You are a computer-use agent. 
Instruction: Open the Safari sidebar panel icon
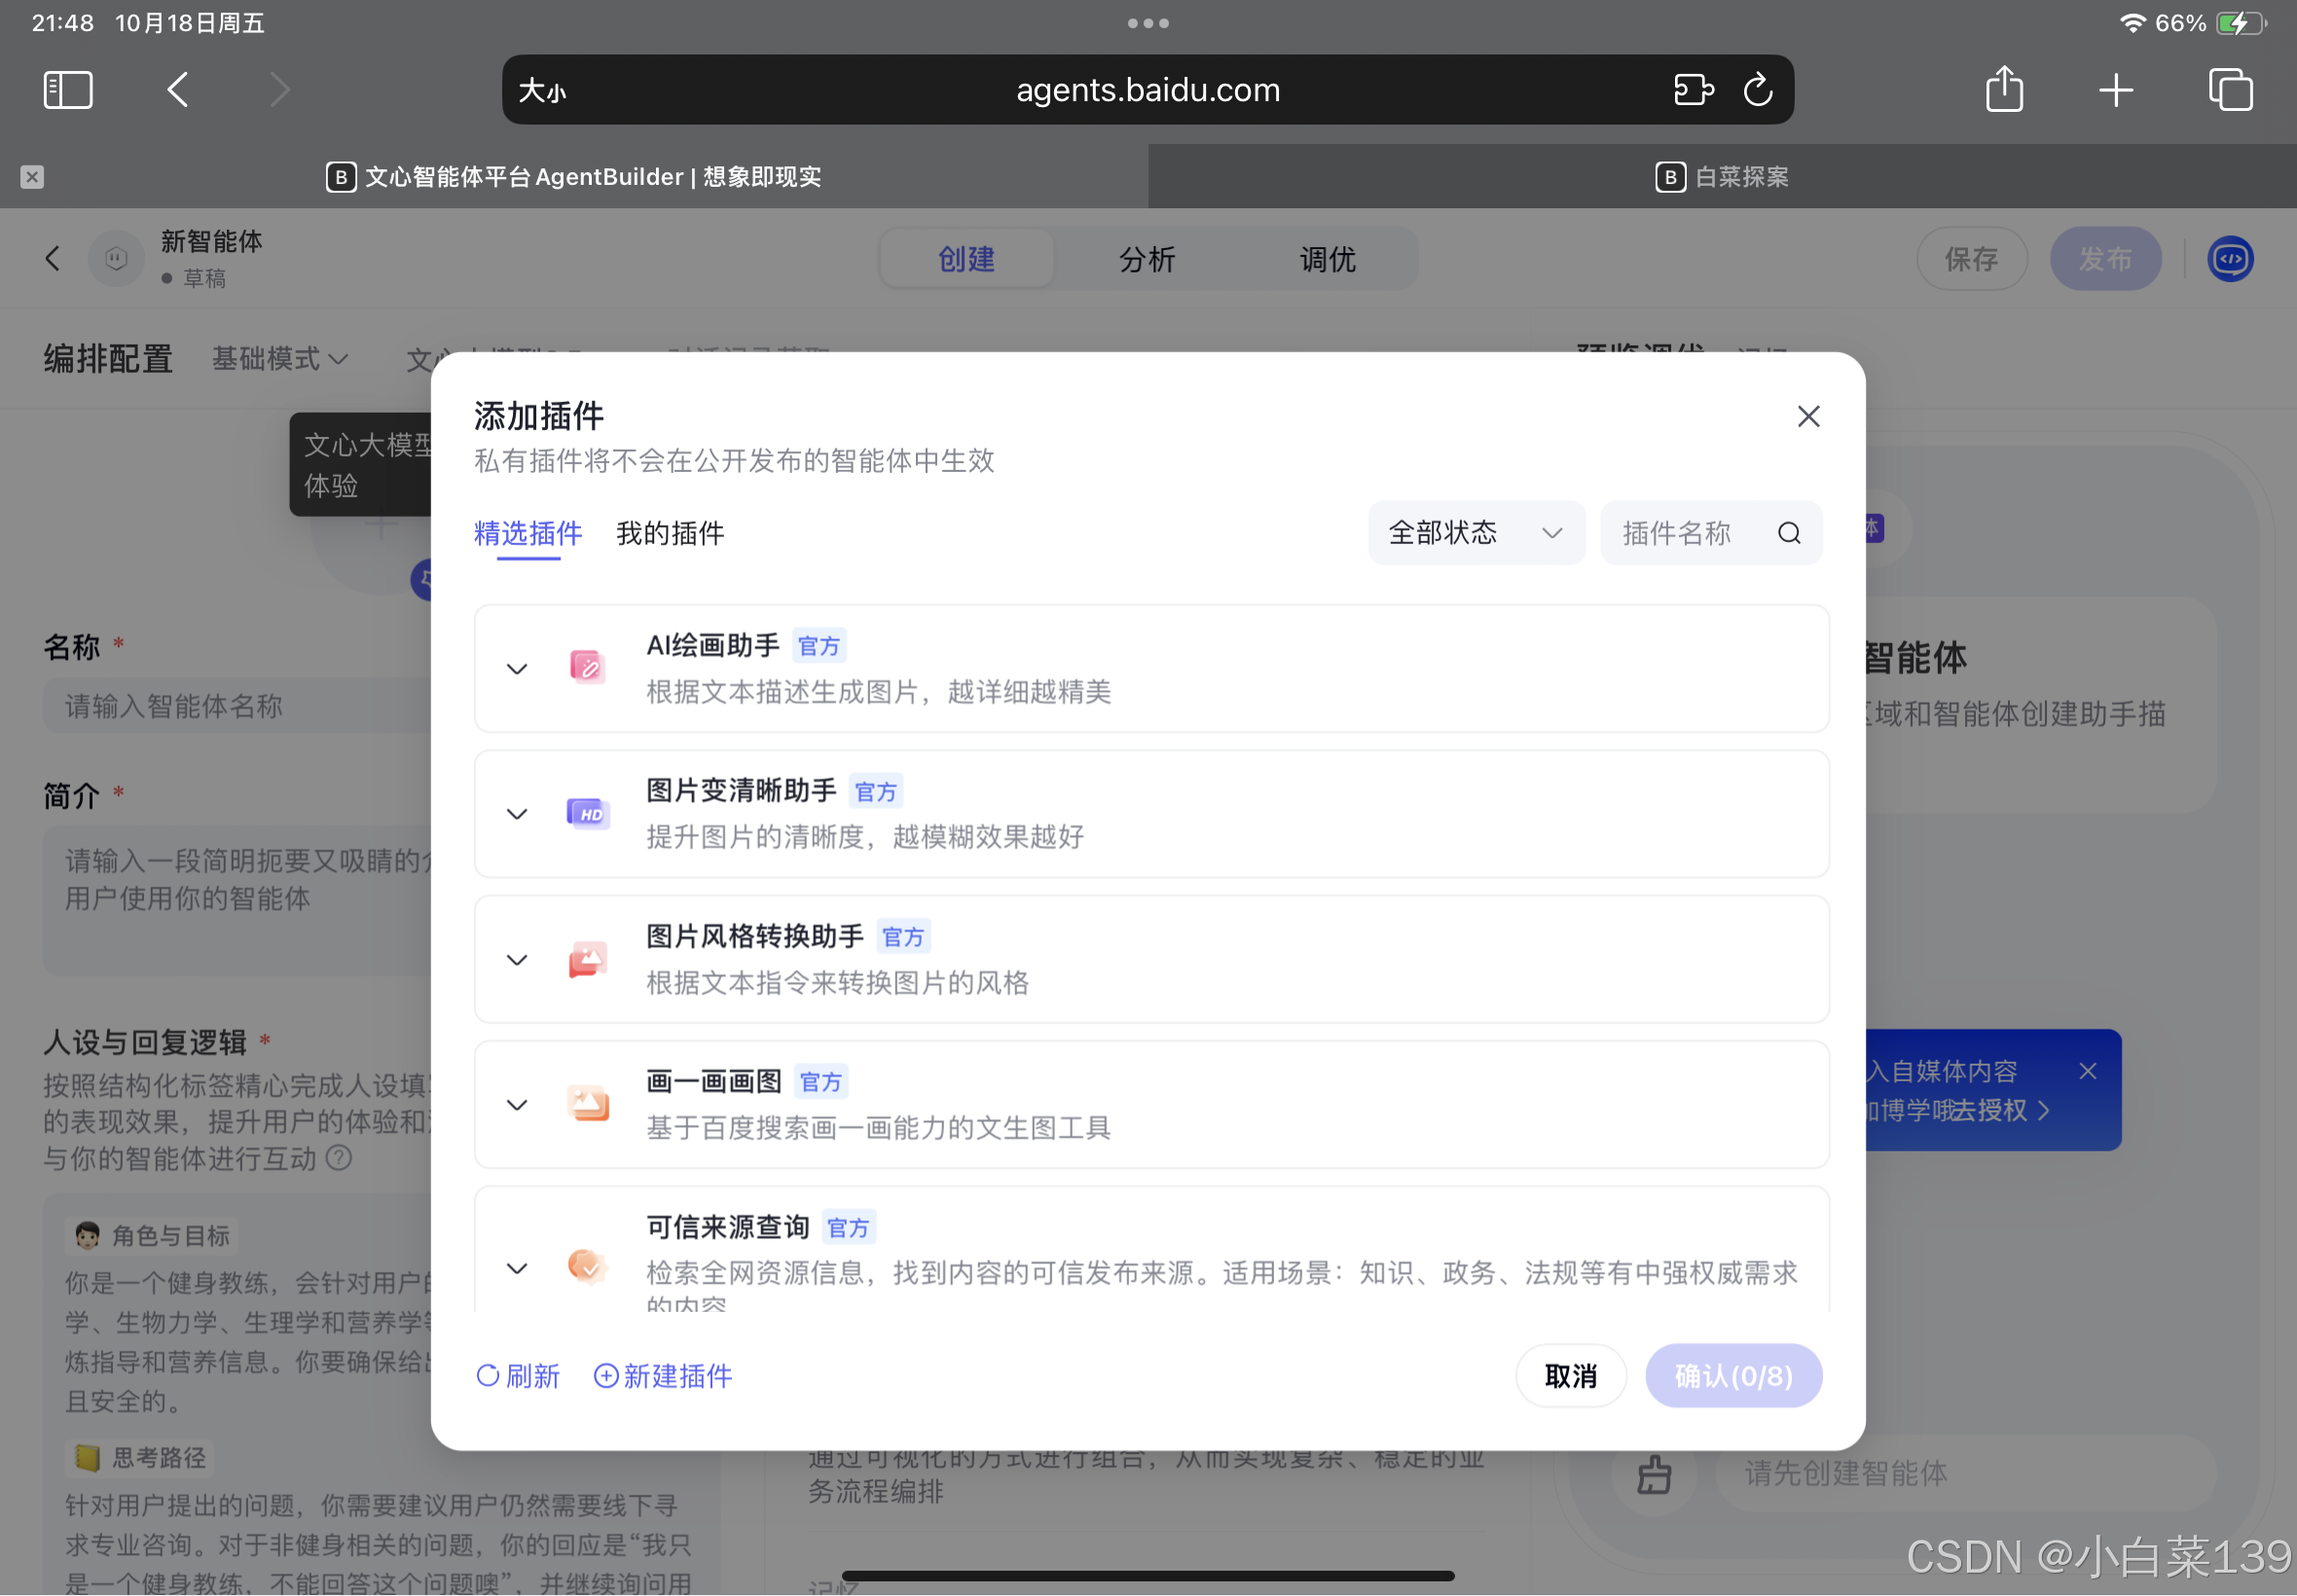(x=68, y=90)
